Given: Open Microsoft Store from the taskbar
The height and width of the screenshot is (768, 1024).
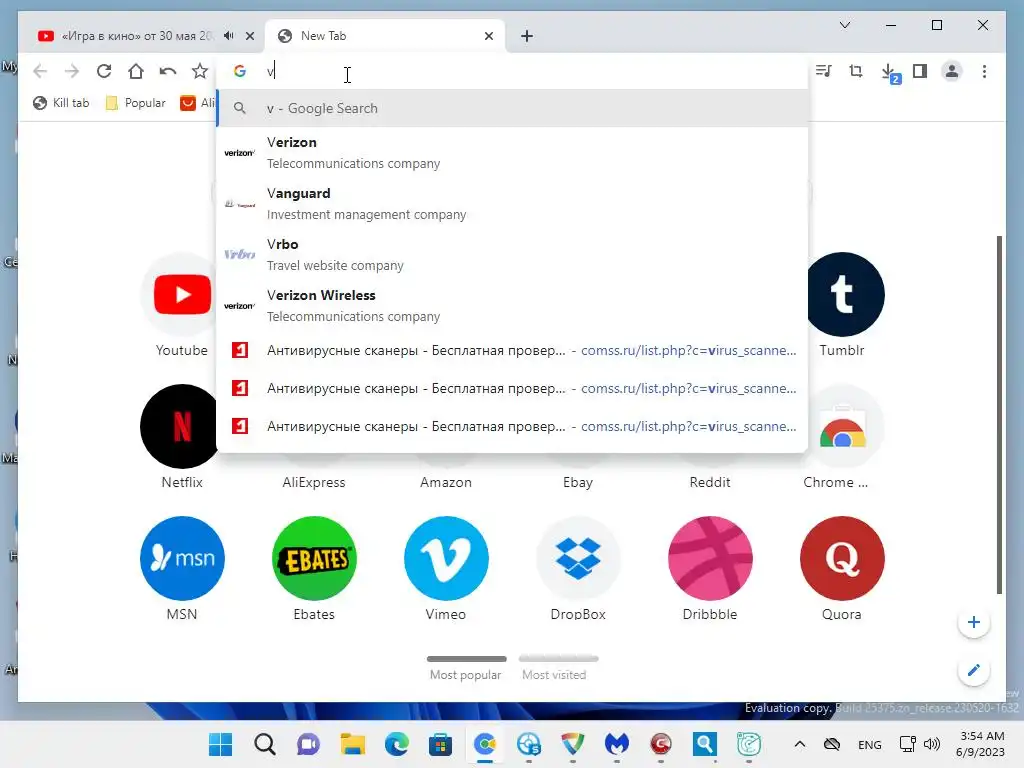Looking at the screenshot, I should (x=440, y=744).
